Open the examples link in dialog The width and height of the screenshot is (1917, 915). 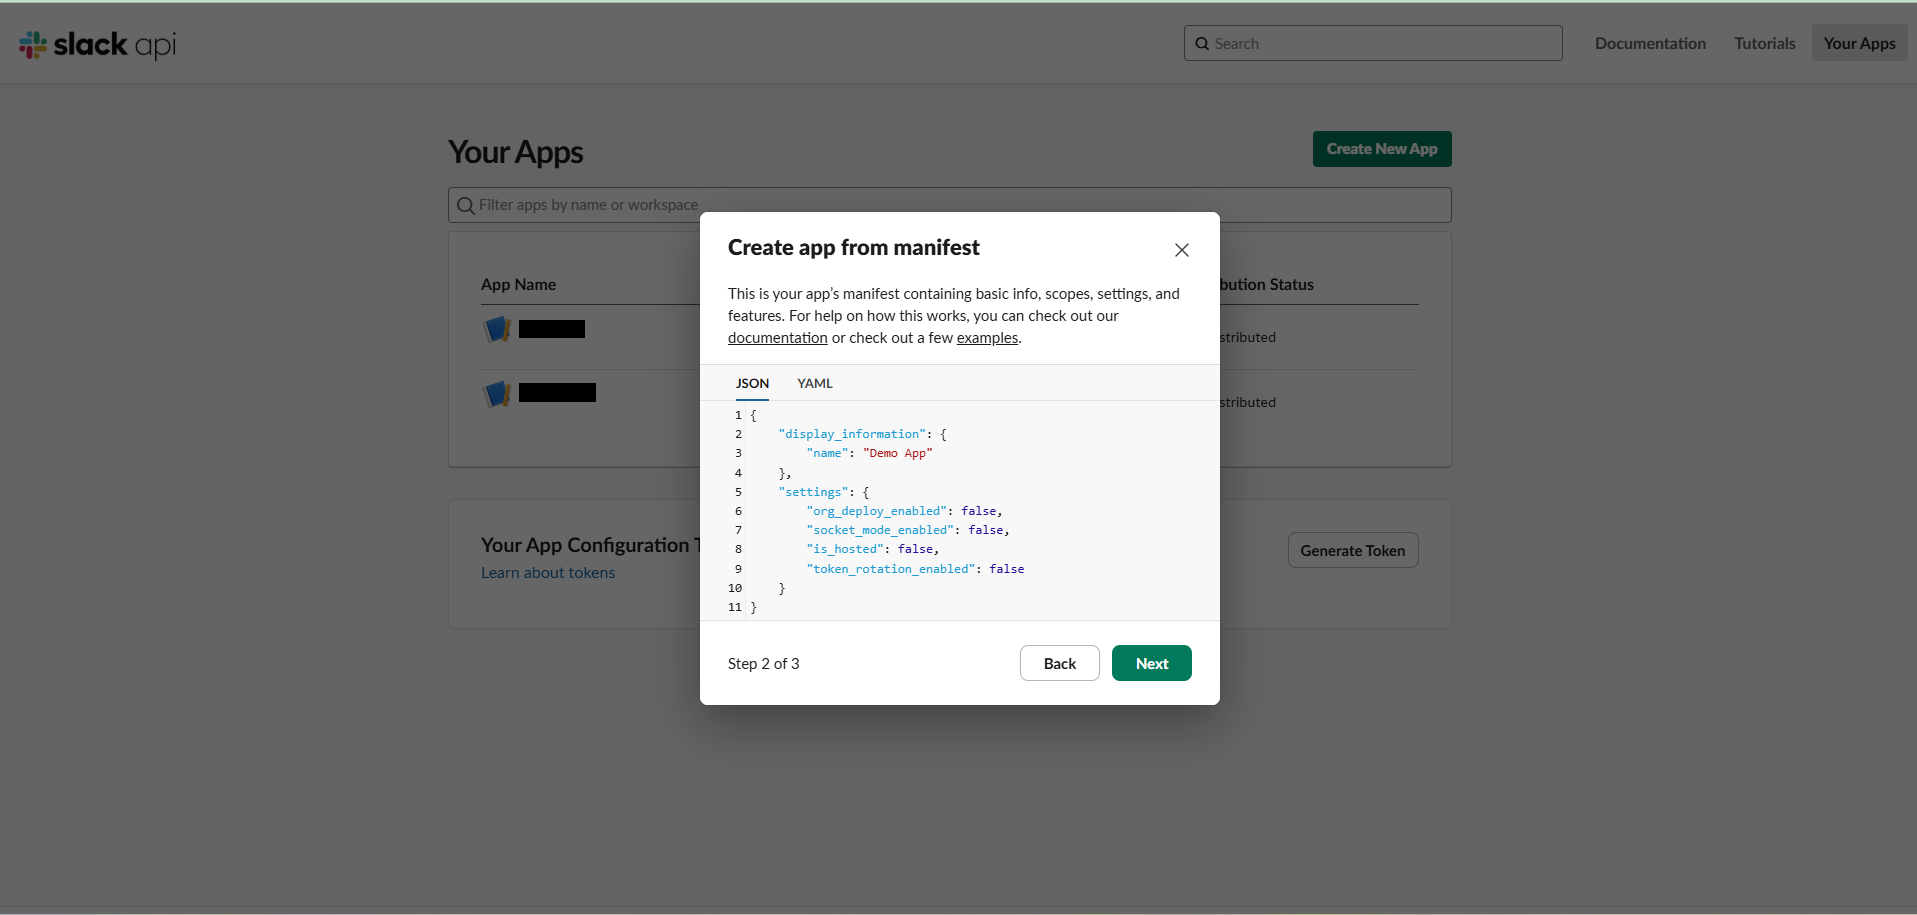987,338
